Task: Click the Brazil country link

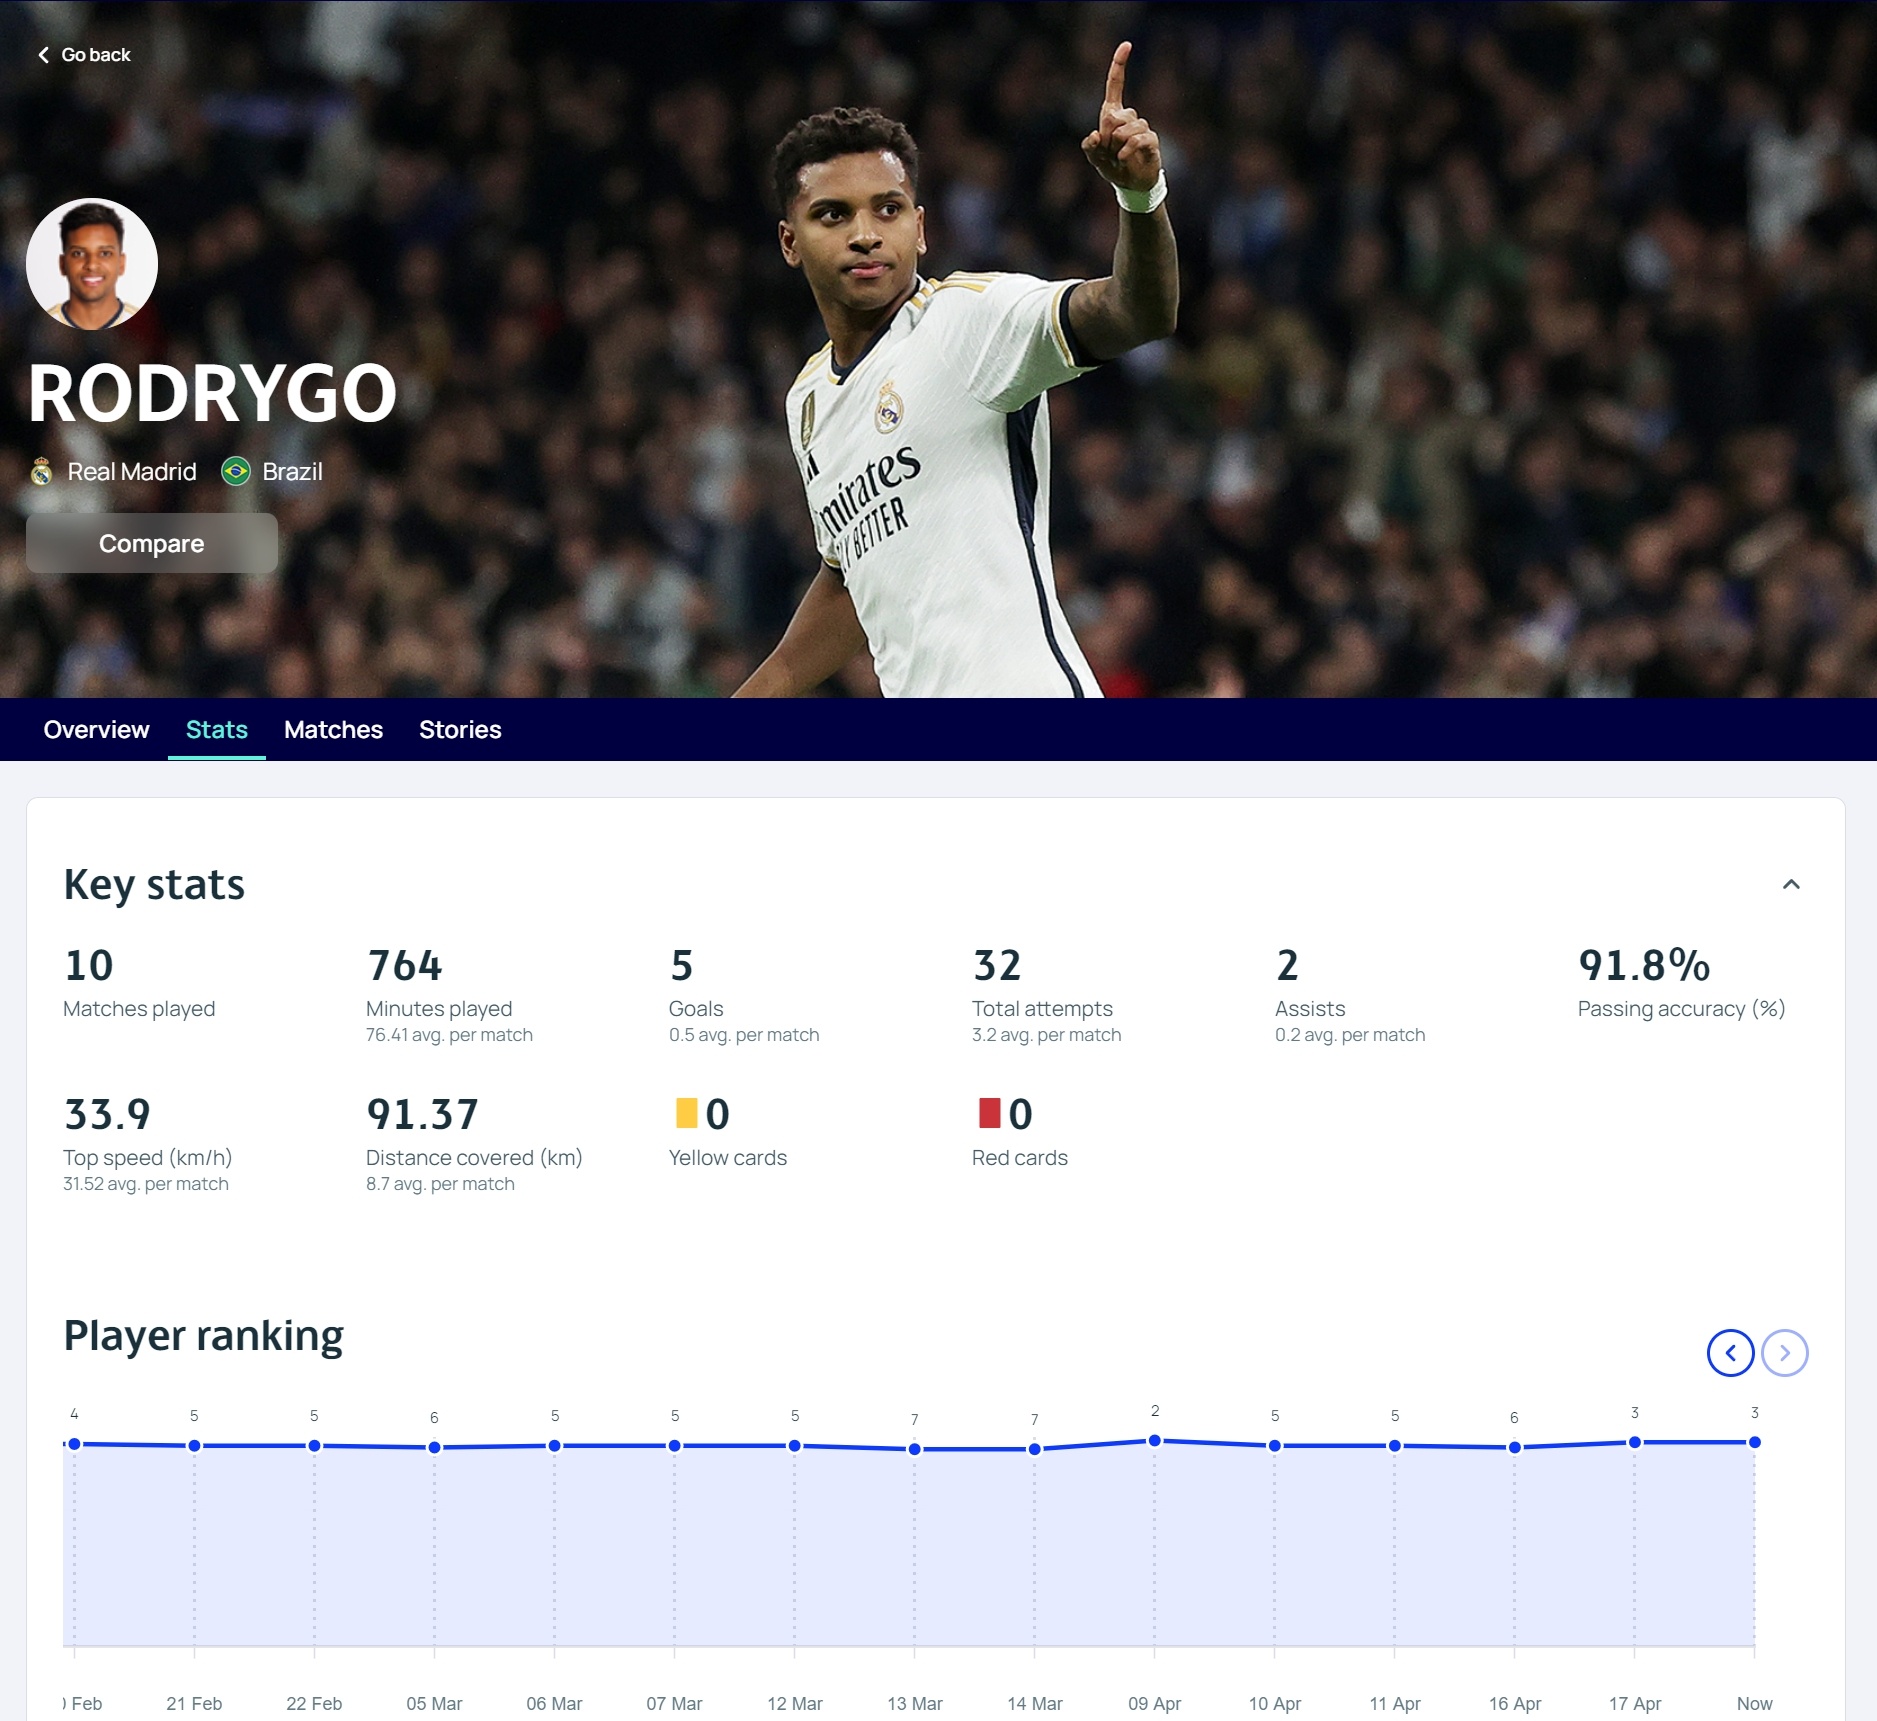Action: click(x=292, y=471)
